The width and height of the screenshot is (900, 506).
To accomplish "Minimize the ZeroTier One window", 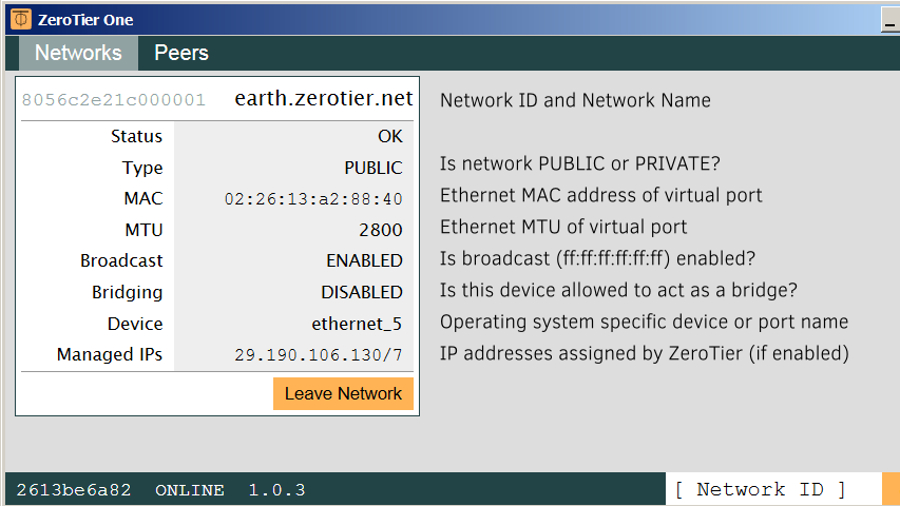I will point(890,20).
